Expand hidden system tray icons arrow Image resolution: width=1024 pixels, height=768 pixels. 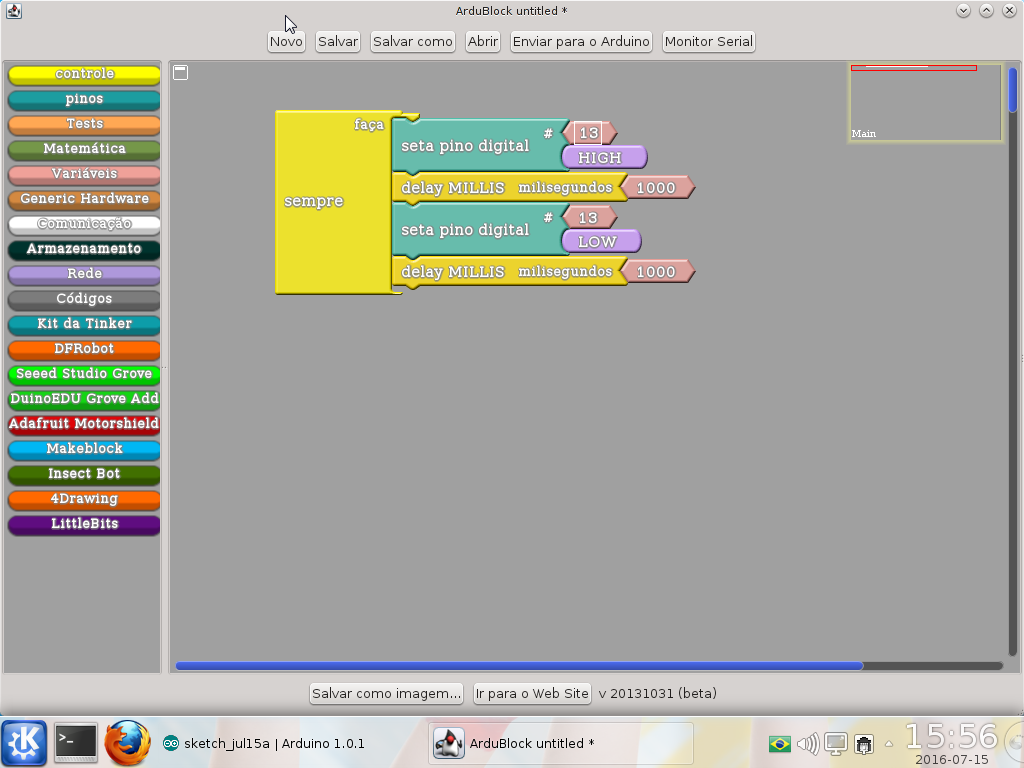[889, 743]
